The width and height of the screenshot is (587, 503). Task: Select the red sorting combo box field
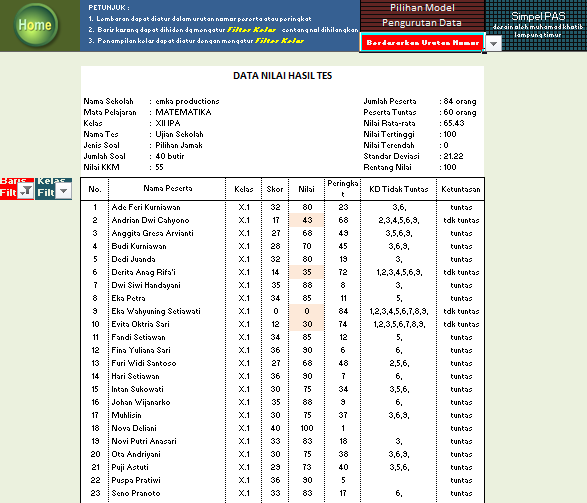(423, 43)
